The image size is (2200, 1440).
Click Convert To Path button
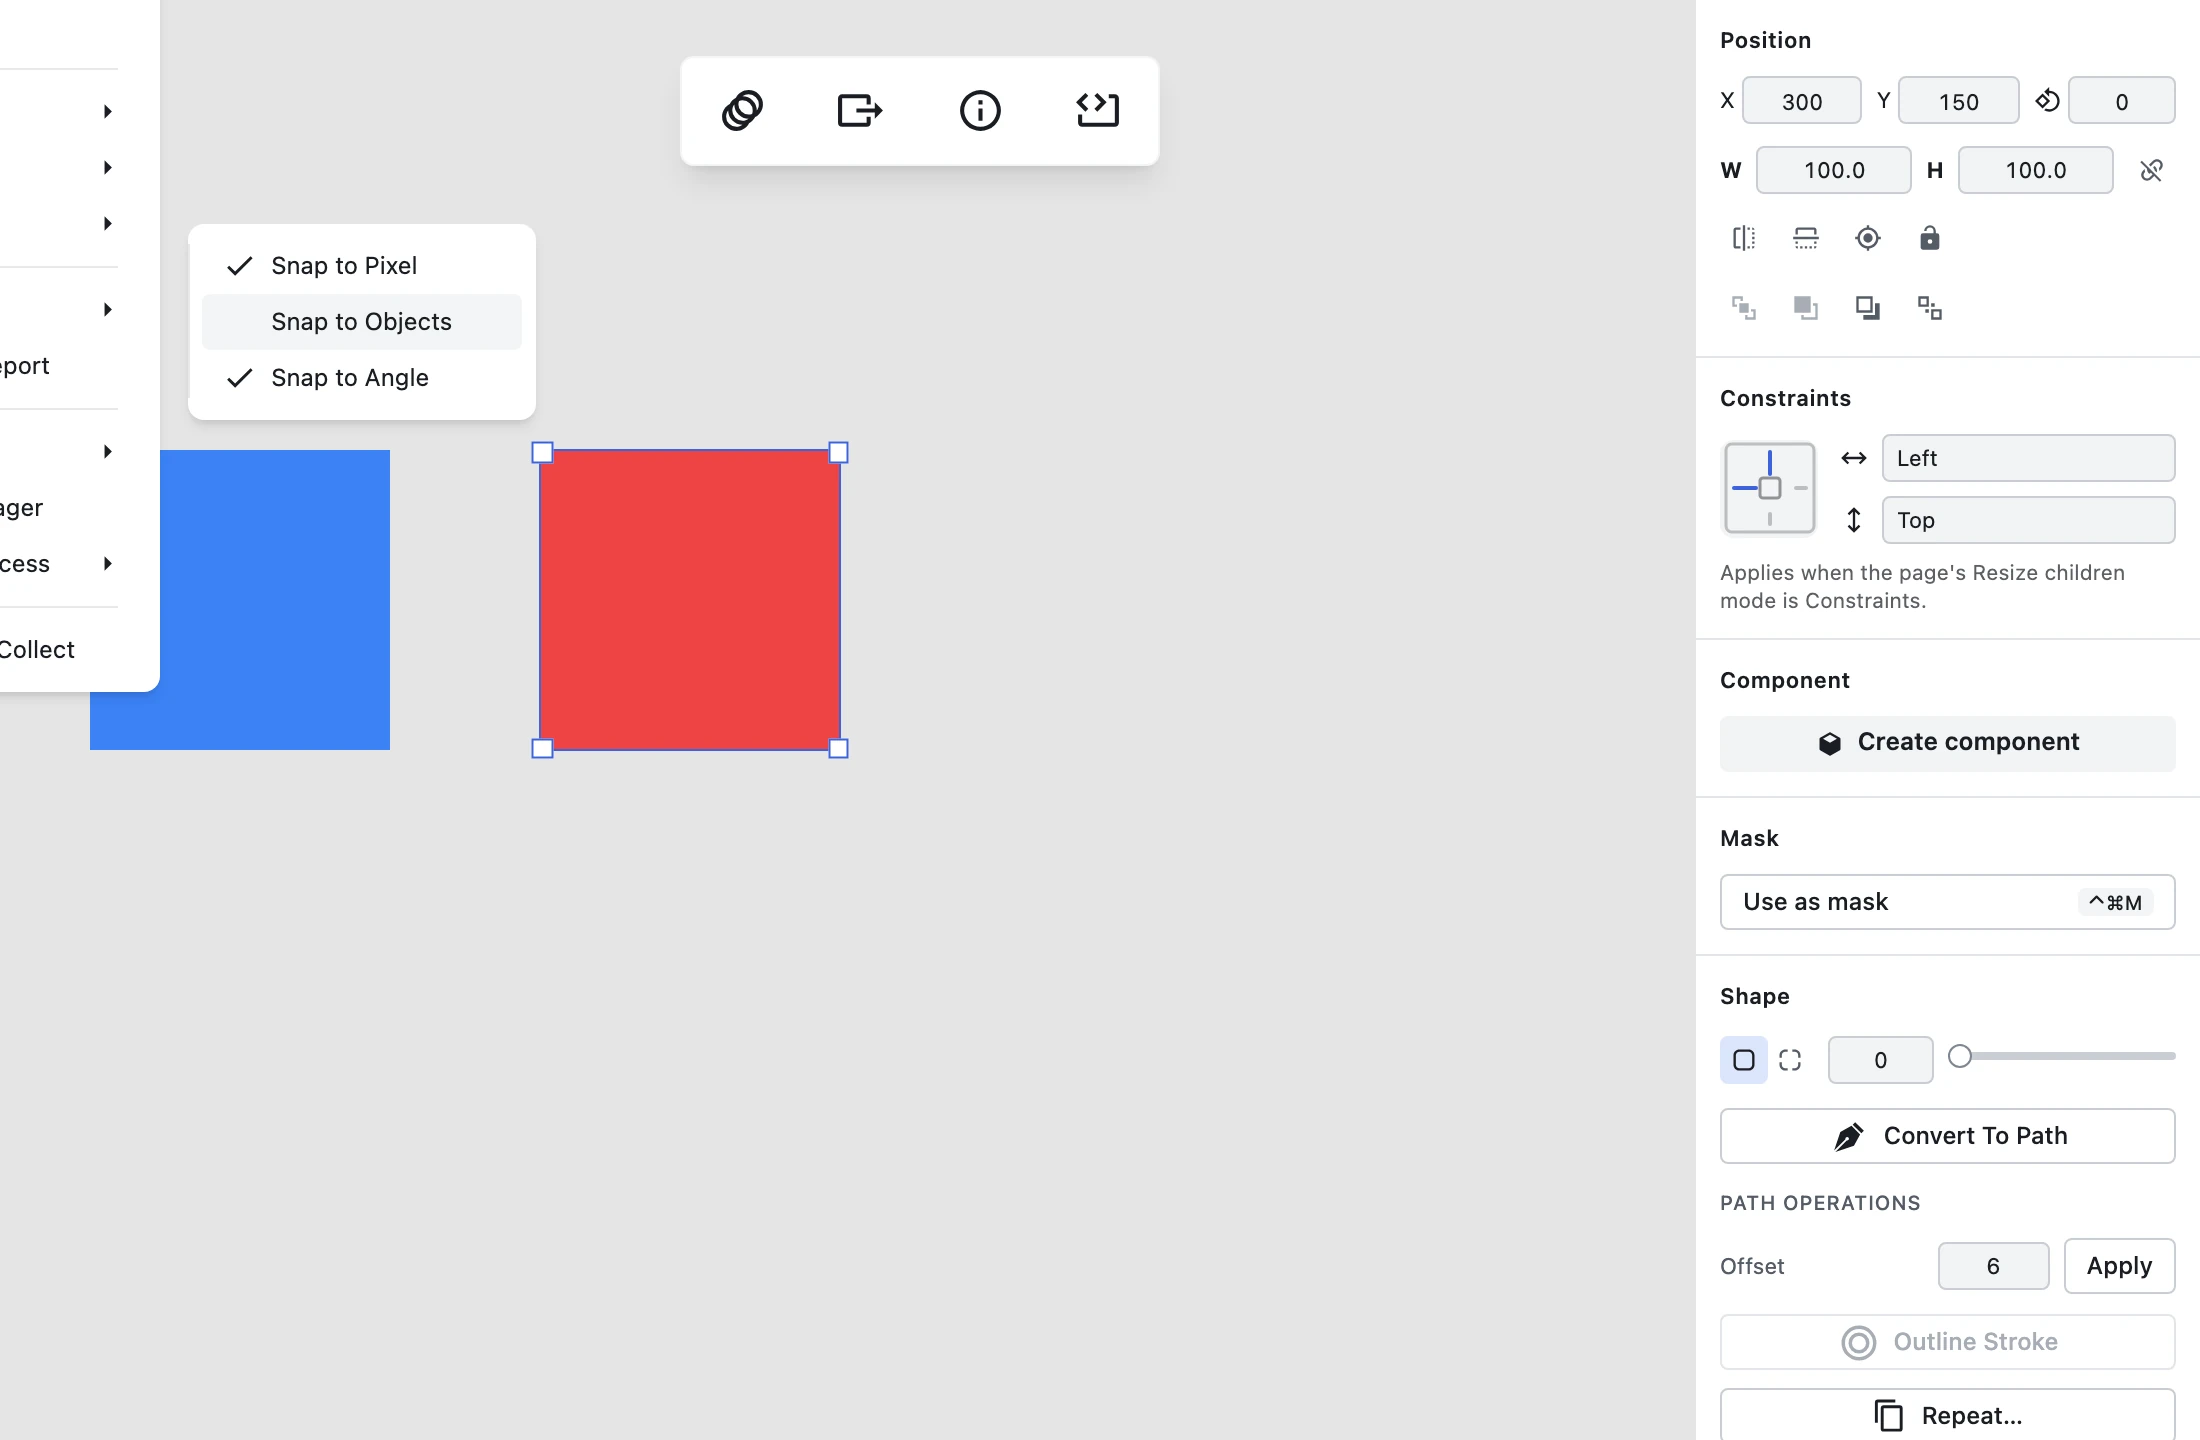(1947, 1136)
